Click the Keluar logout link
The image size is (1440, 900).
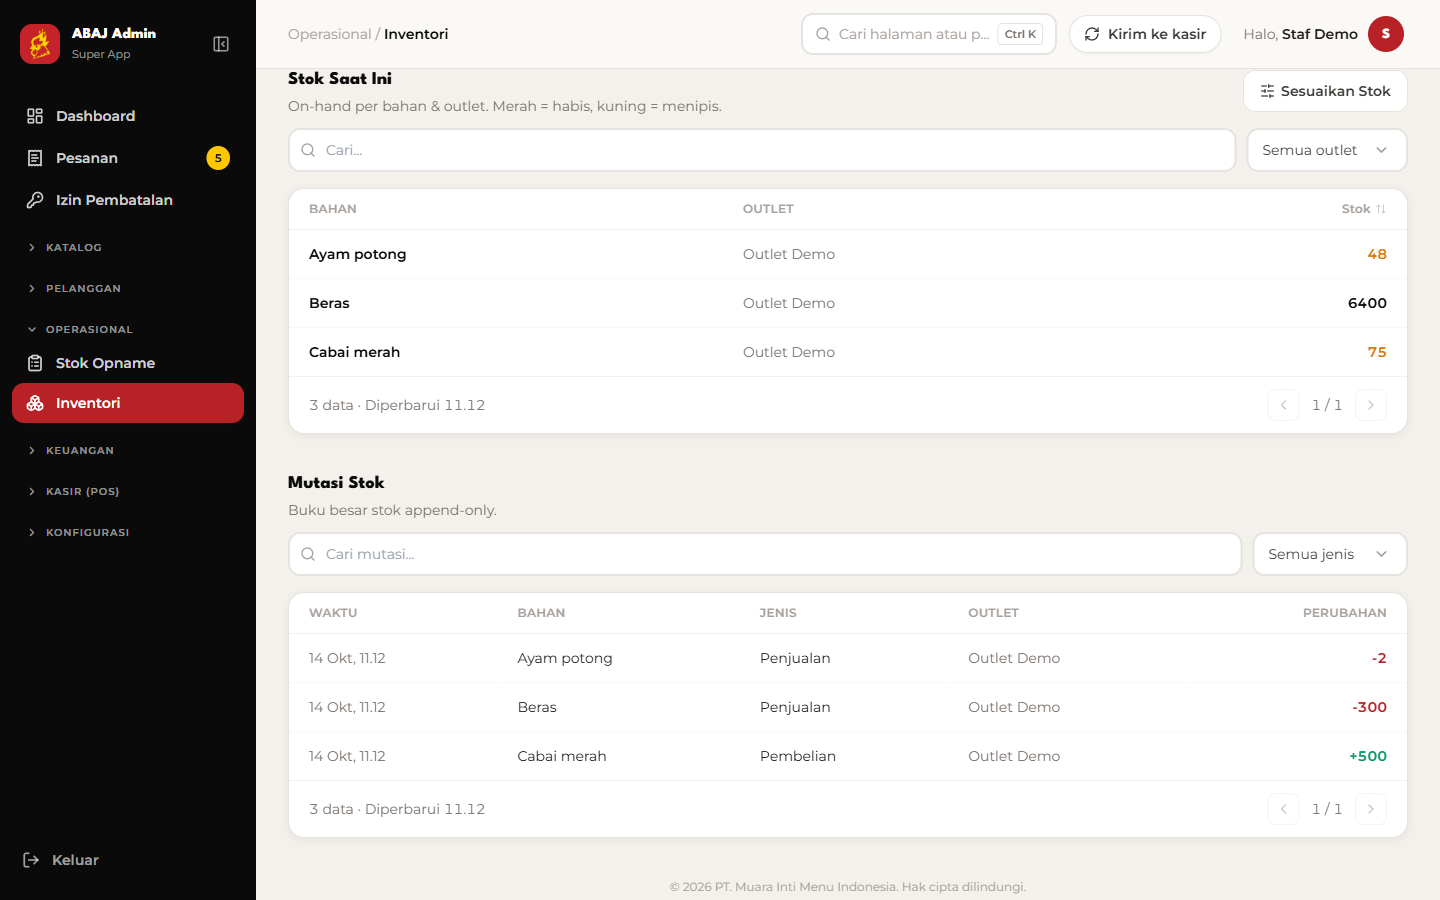click(x=62, y=860)
